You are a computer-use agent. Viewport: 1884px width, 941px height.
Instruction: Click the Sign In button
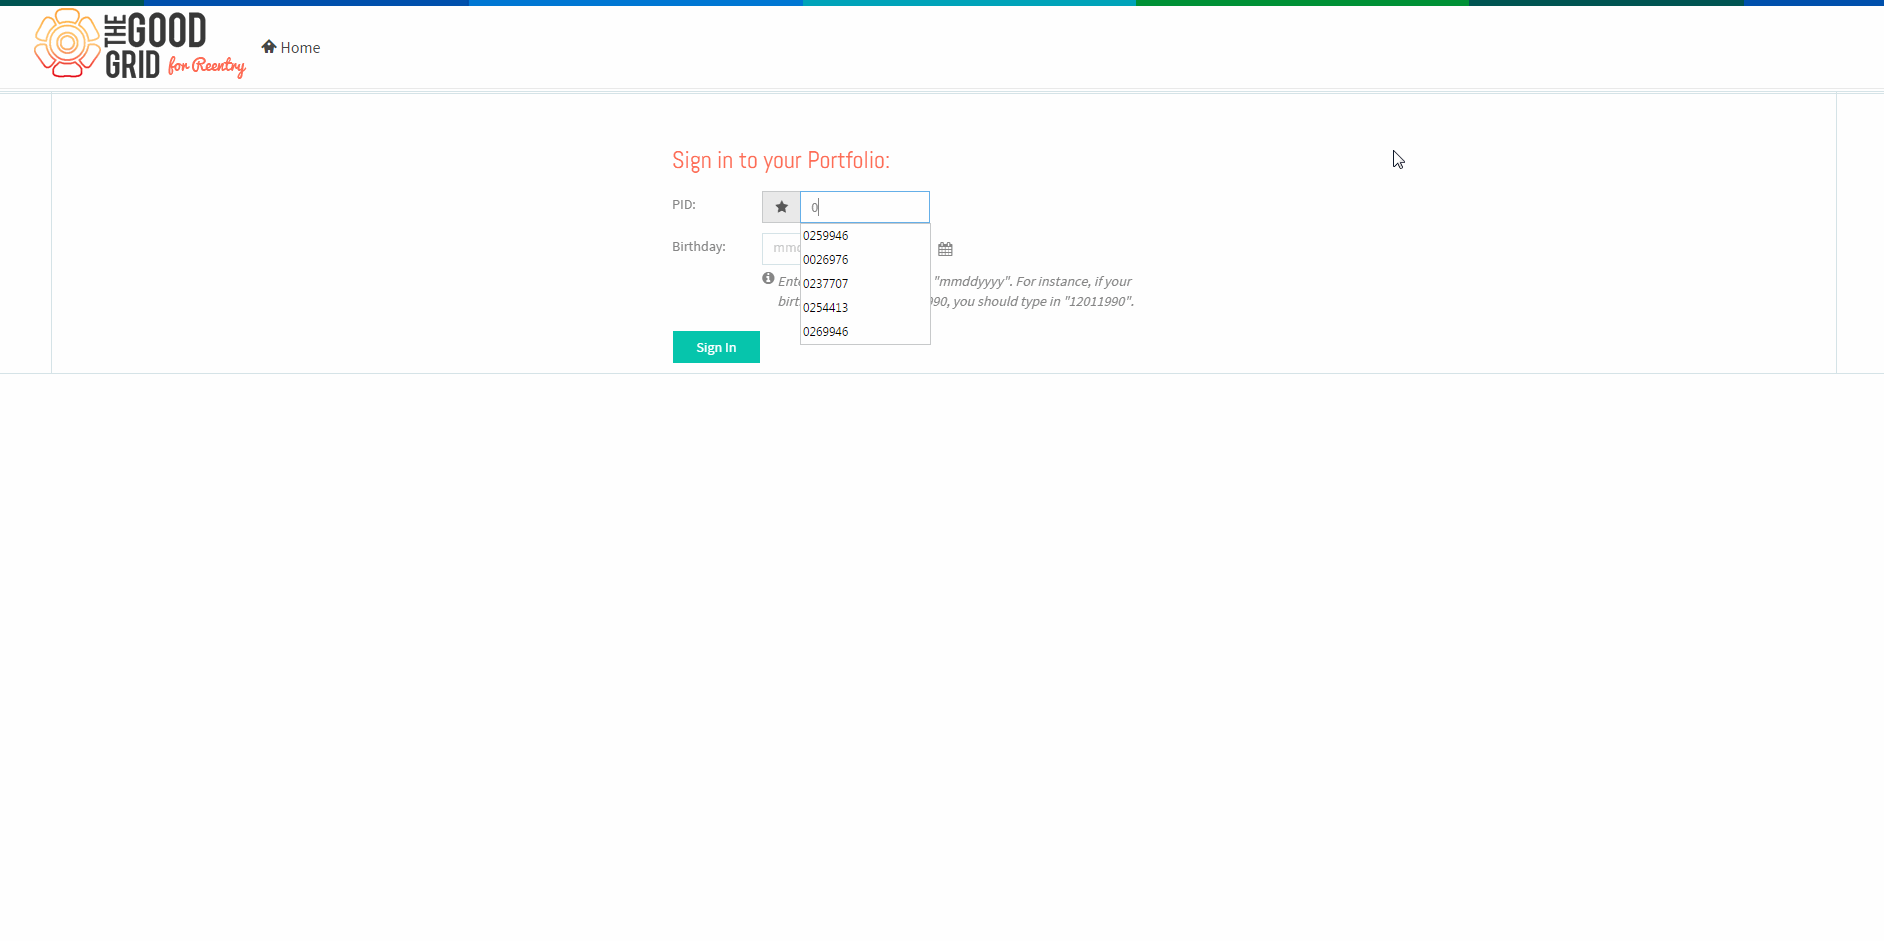[716, 347]
